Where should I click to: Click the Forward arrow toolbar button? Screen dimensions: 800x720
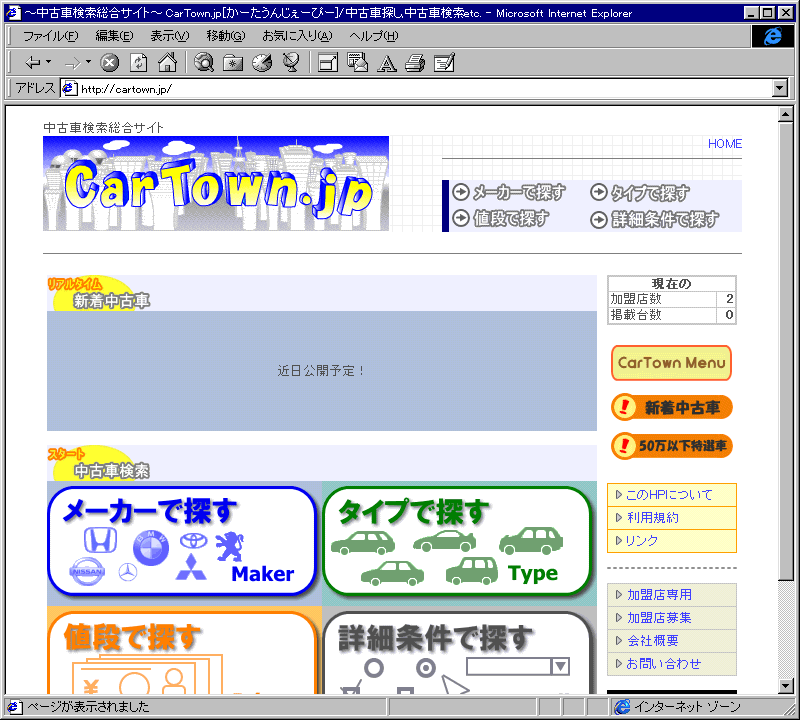(x=72, y=63)
